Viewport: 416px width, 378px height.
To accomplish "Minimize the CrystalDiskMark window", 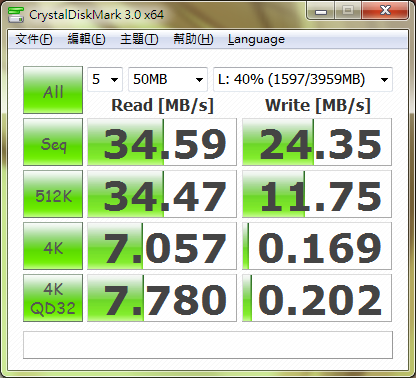I will [x=321, y=11].
